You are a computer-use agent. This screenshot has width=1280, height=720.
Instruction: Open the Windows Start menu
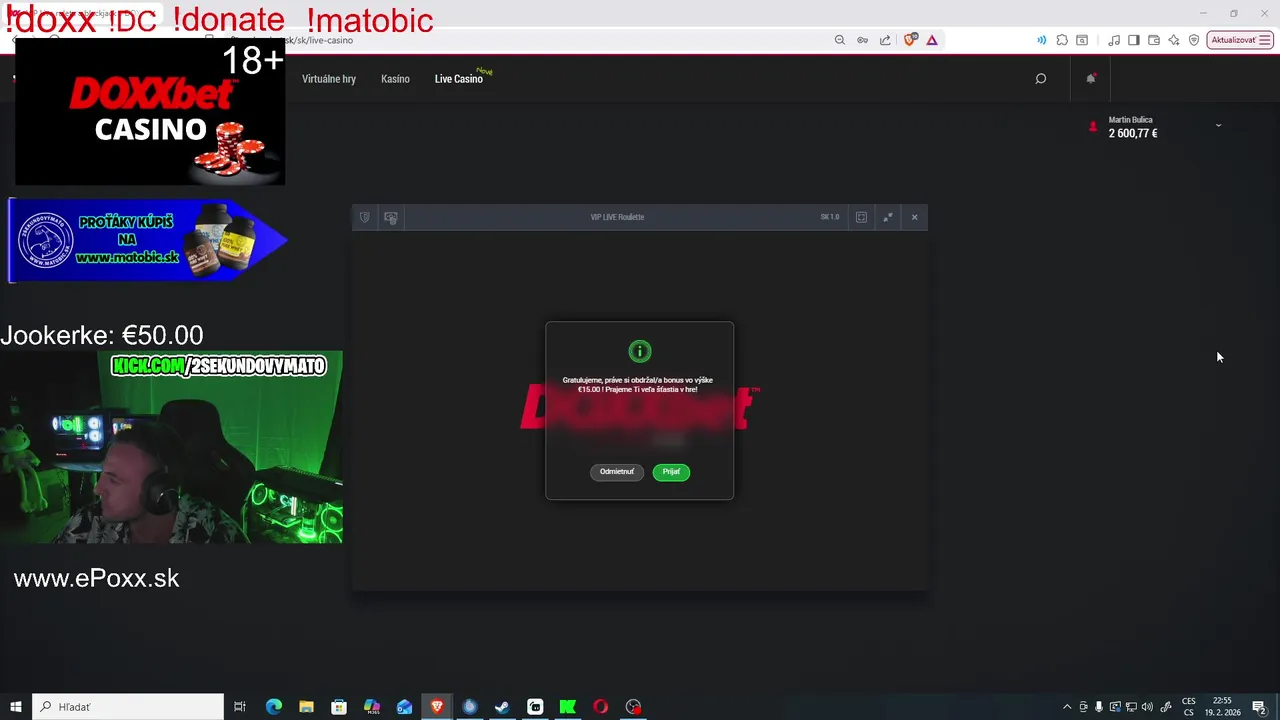16,707
